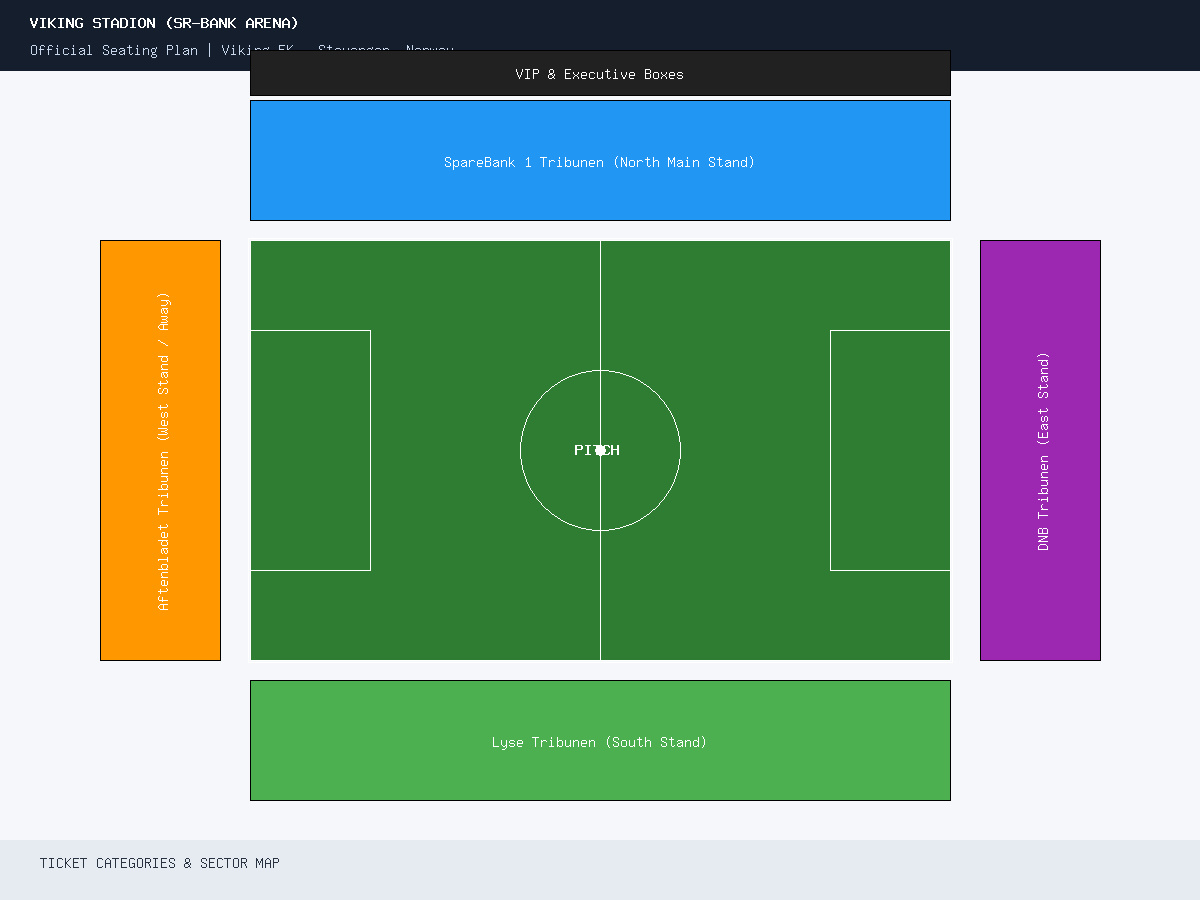Click the halfway line on the pitch
Screen dimensions: 1200x900
600,300
